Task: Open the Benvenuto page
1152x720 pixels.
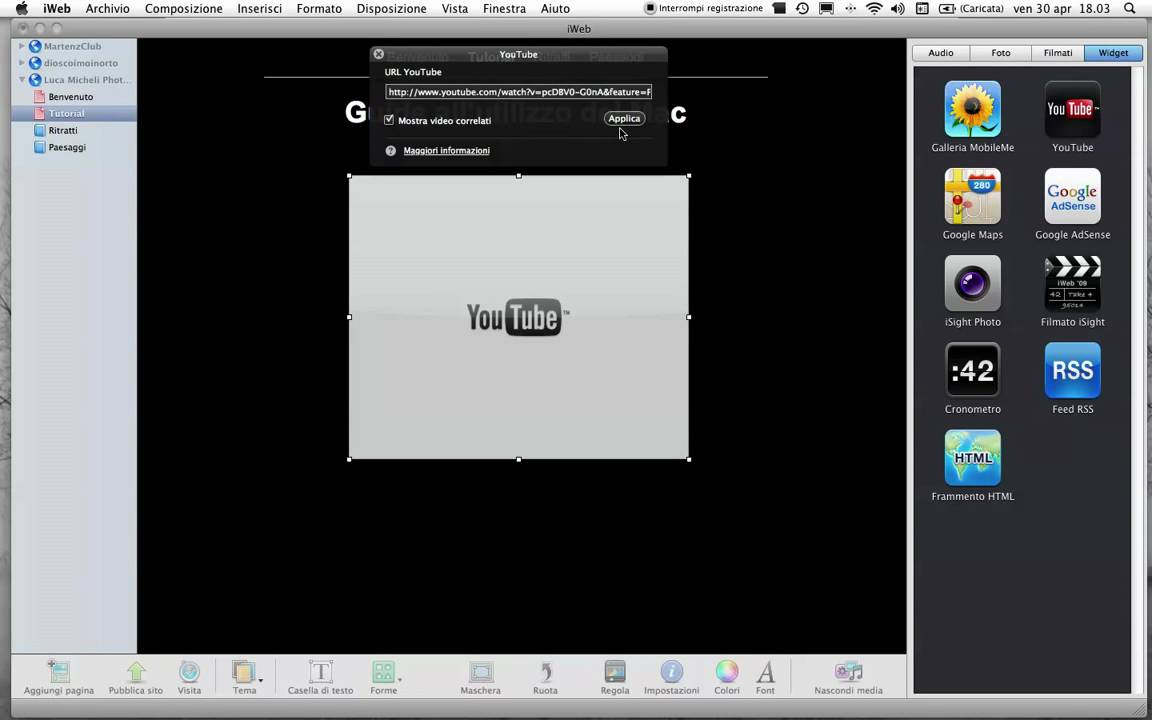Action: (73, 97)
